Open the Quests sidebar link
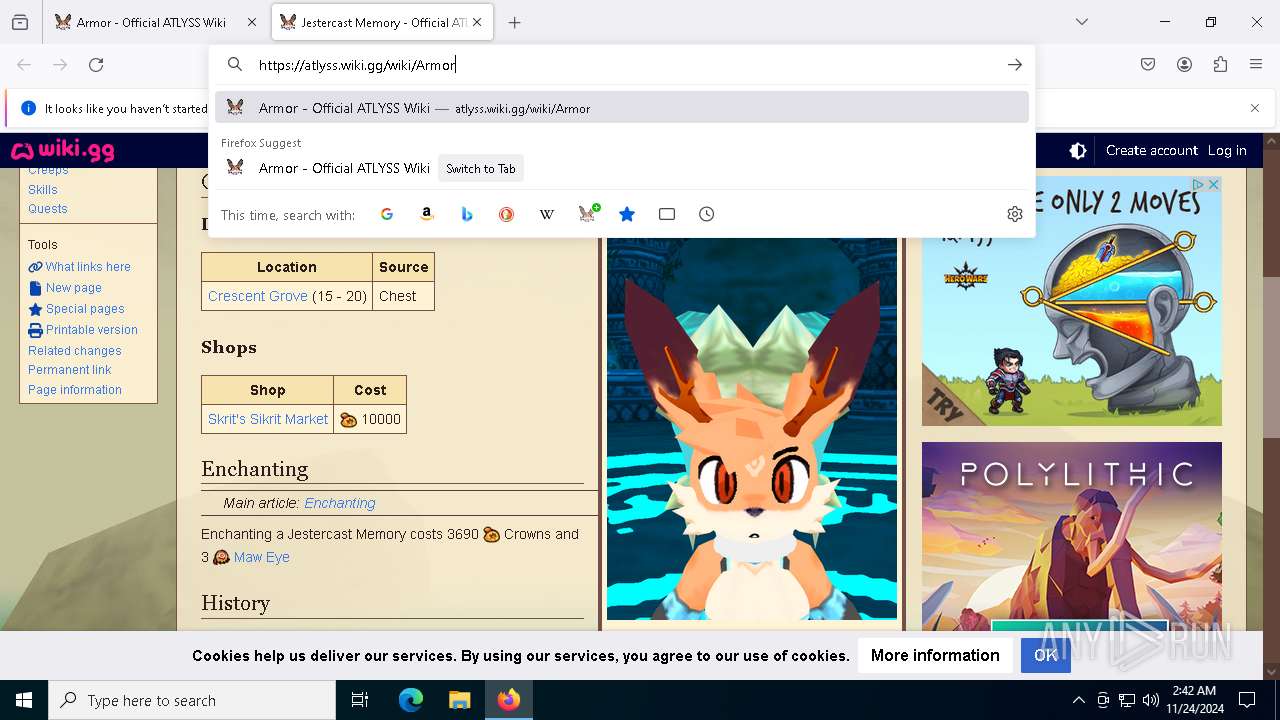Screen dimensions: 1280x720 tap(48, 209)
